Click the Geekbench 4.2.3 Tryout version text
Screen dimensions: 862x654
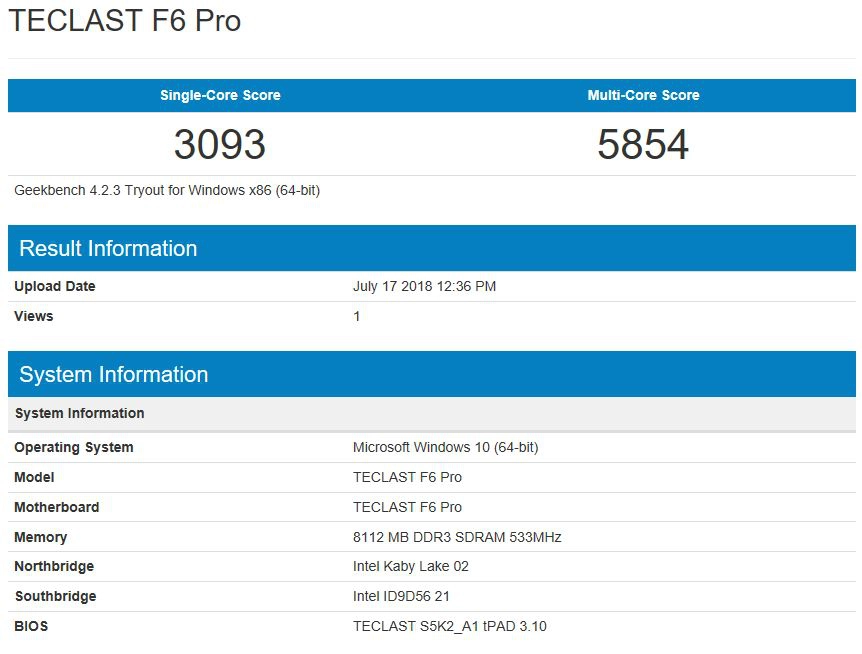pyautogui.click(x=167, y=190)
